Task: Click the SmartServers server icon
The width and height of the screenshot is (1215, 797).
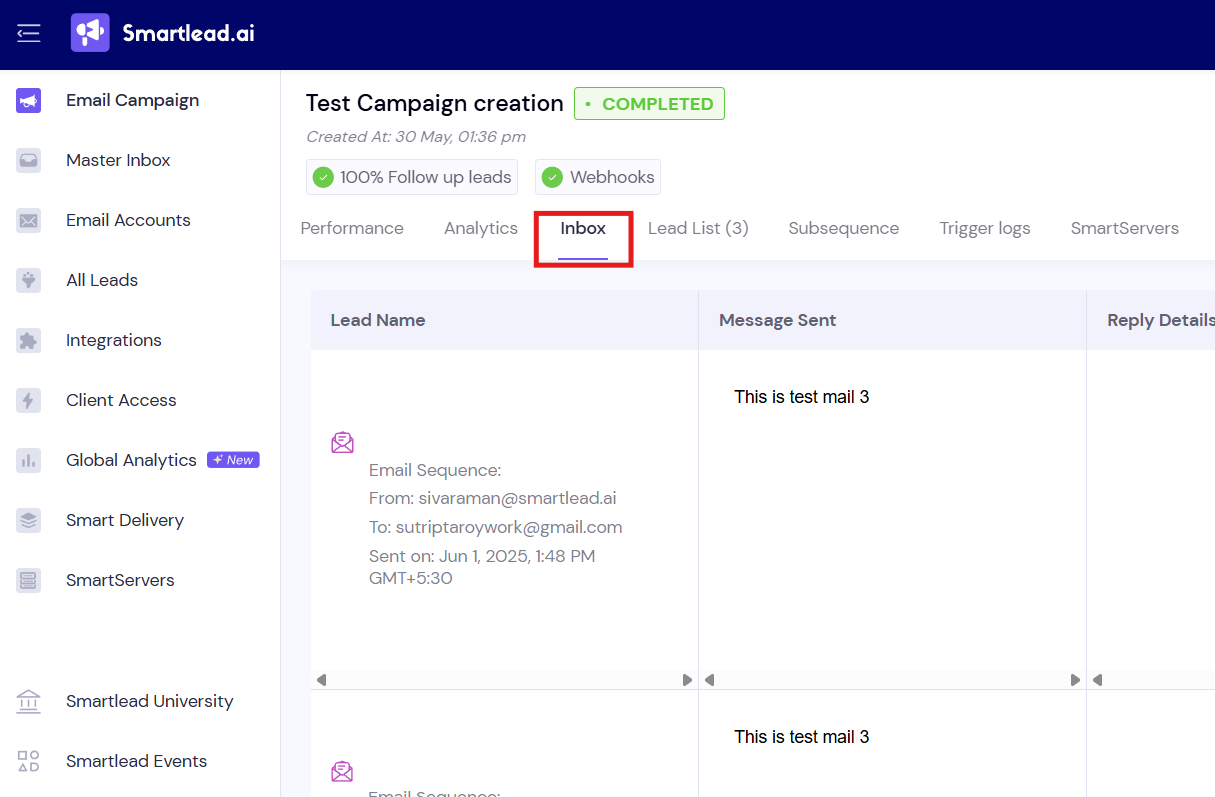Action: 29,580
